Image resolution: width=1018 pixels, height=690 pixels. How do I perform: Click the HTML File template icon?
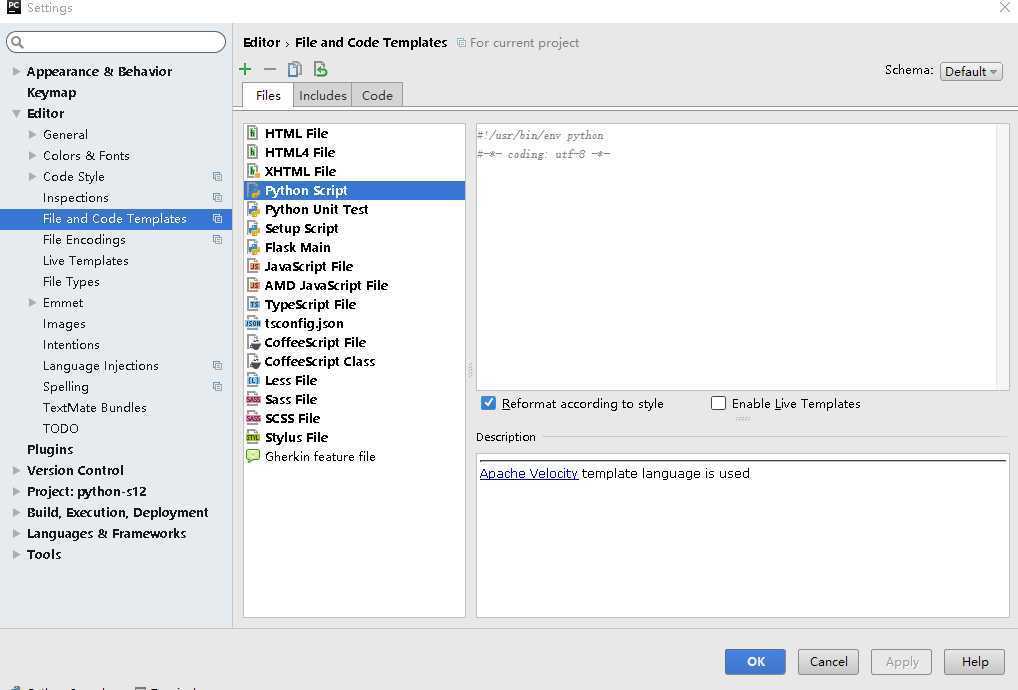coord(253,133)
